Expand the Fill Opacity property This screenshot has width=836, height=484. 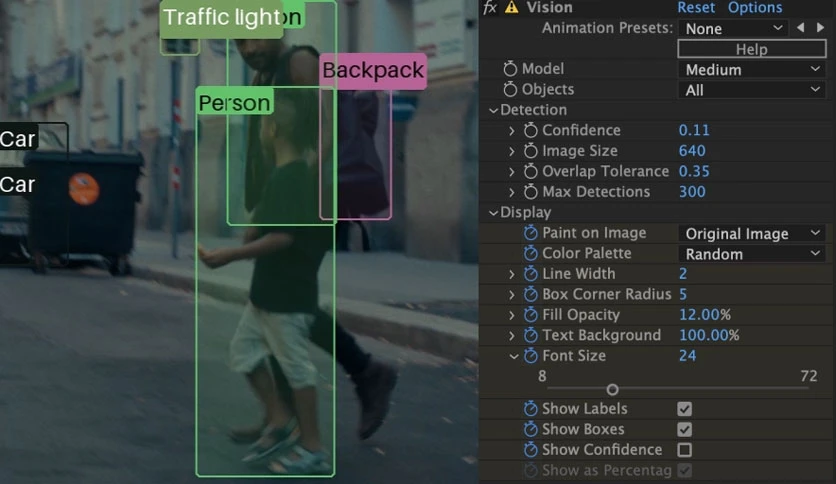(x=512, y=315)
